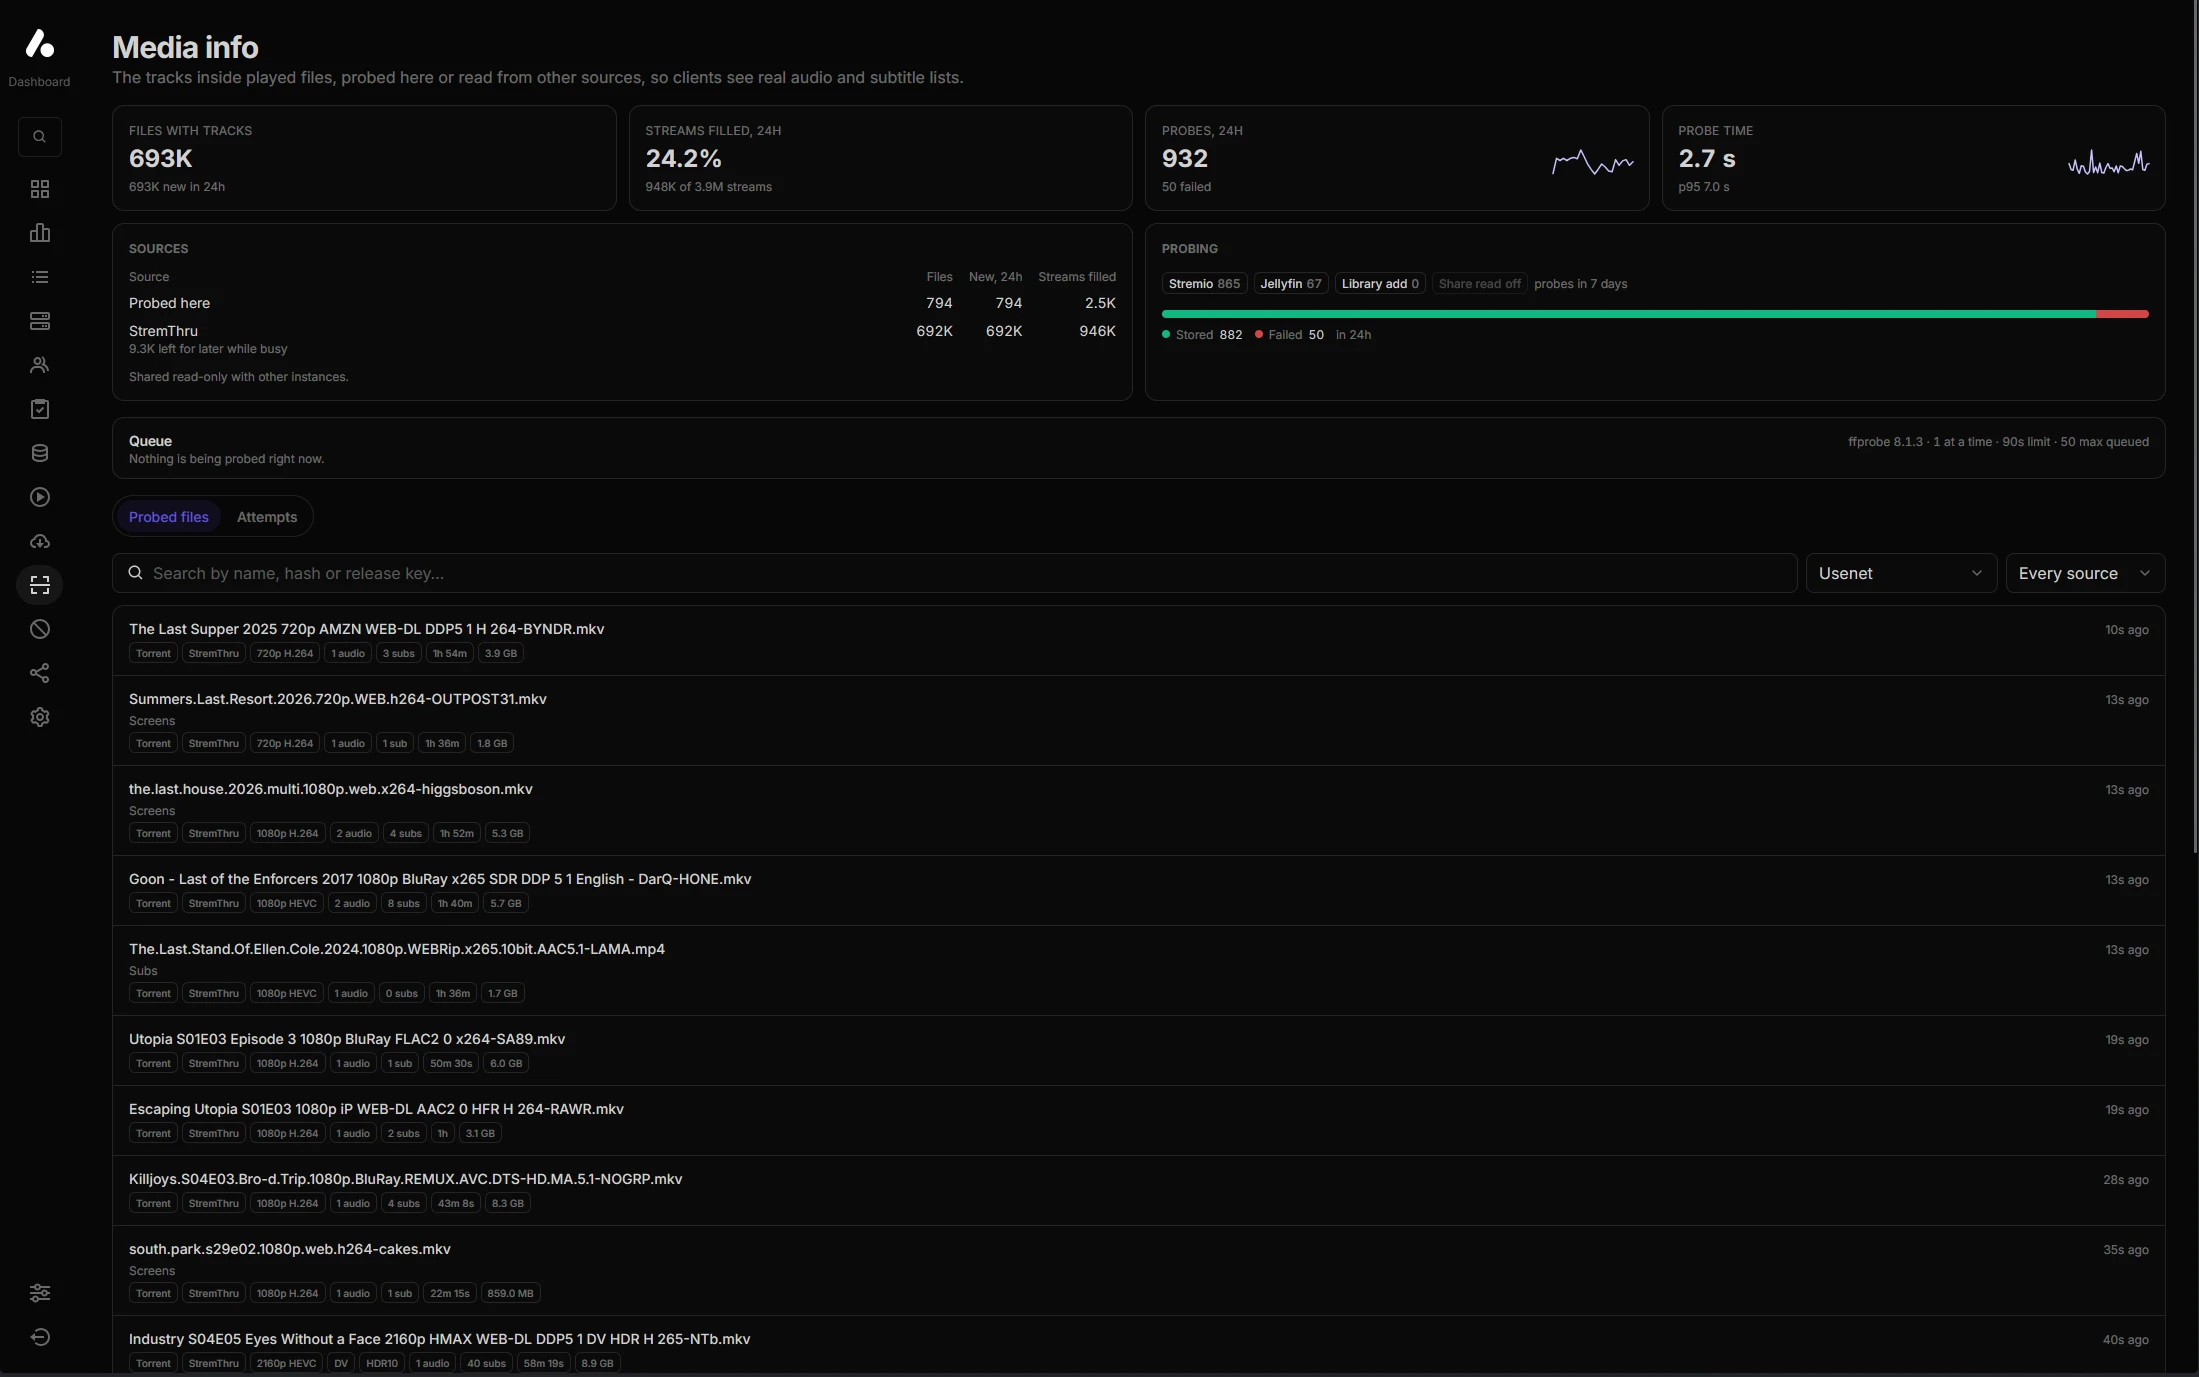The image size is (2199, 1377).
Task: Open the ban circle-slash icon
Action: (40, 629)
